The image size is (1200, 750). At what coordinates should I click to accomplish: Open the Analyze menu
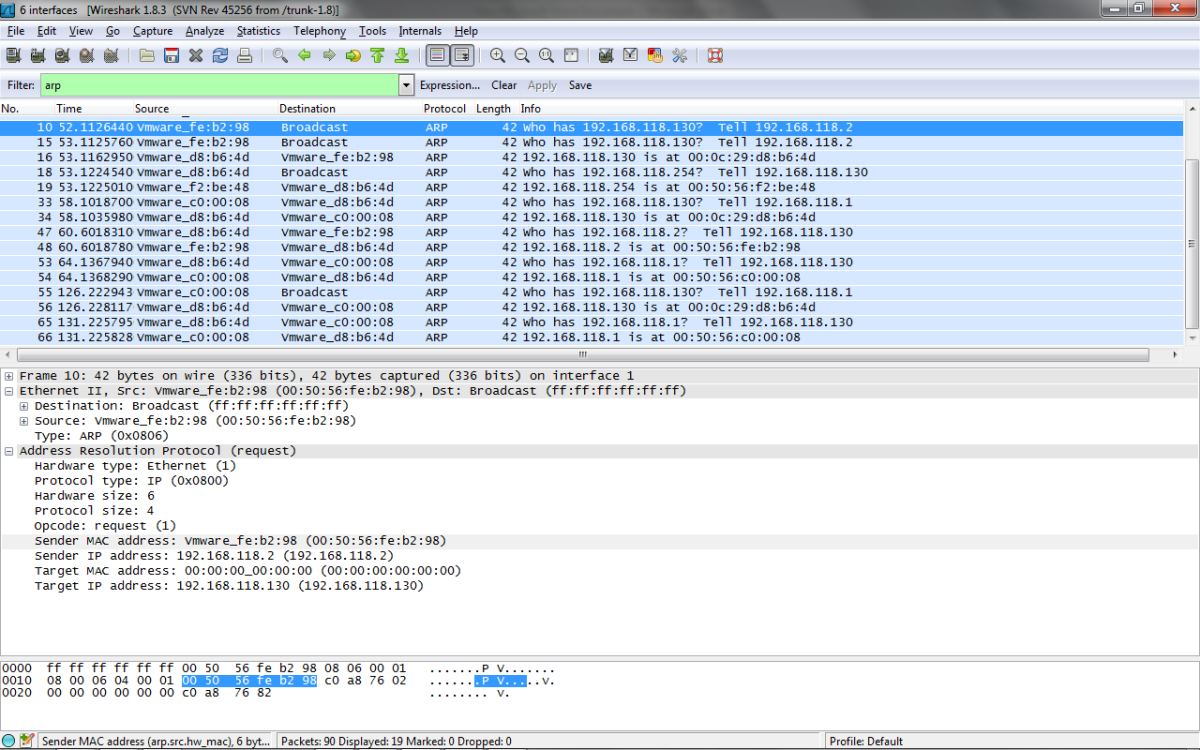[205, 31]
